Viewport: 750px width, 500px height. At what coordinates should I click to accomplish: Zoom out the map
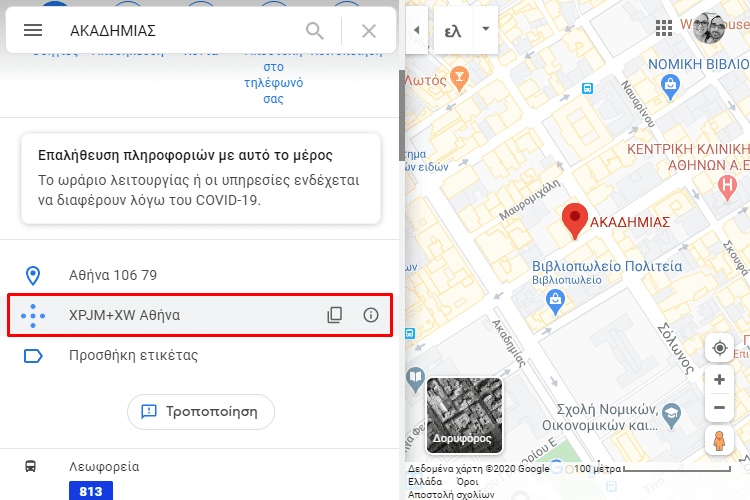tap(719, 408)
